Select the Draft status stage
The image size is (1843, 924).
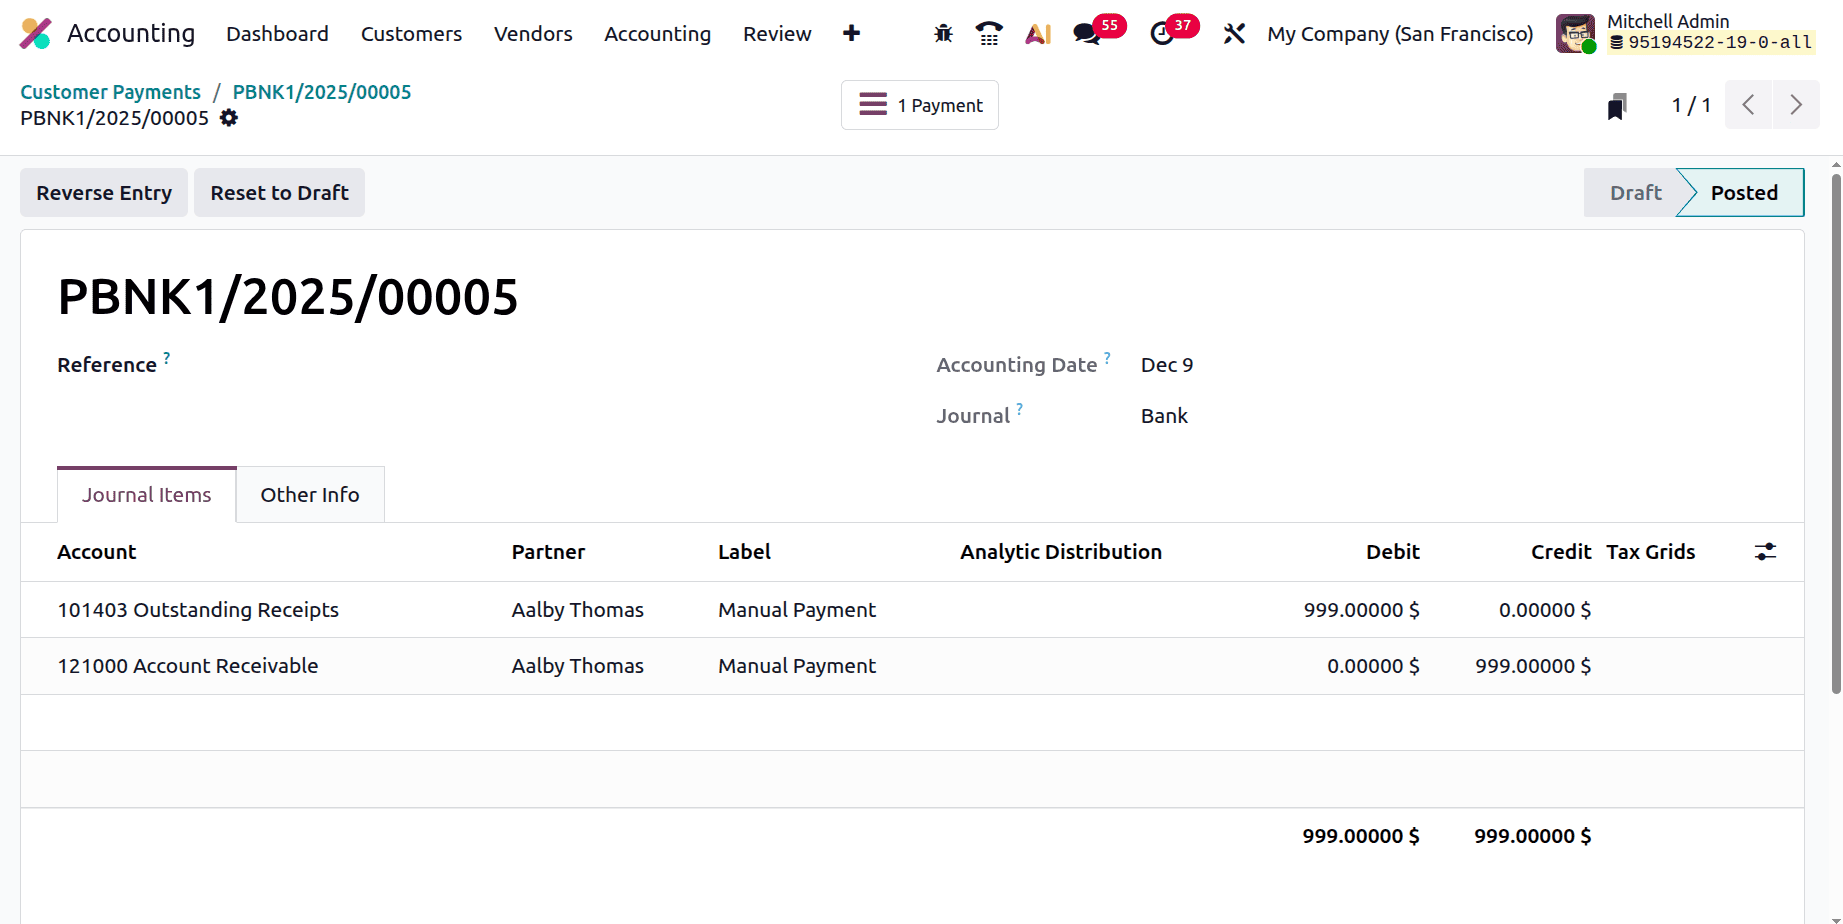1634,193
